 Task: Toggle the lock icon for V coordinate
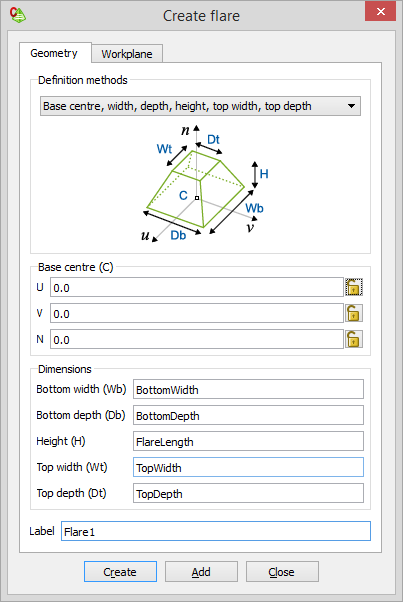tap(353, 313)
